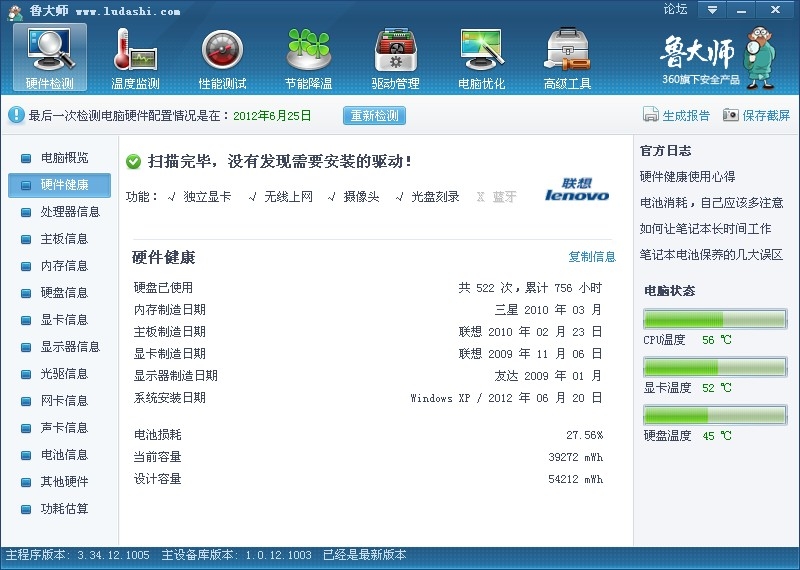The image size is (800, 570).
Task: Launch the 性能测试 benchmark icon
Action: [222, 58]
